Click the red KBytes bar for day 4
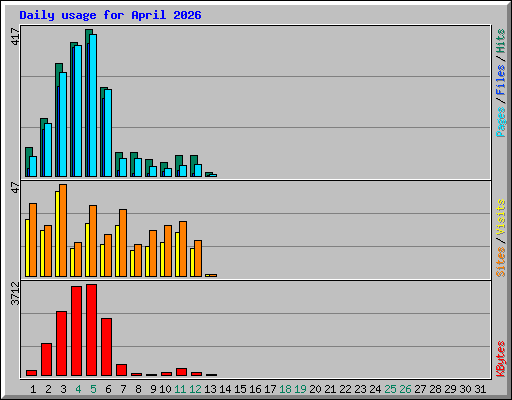This screenshot has height=400, width=512. coord(77,331)
